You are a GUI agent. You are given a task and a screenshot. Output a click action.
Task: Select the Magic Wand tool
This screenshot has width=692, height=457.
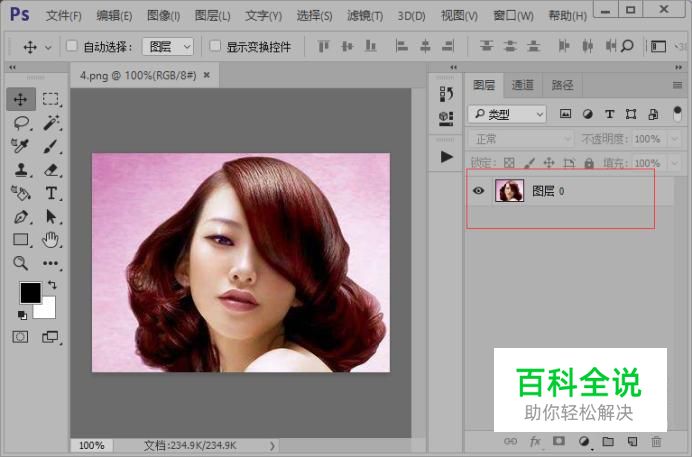(51, 123)
